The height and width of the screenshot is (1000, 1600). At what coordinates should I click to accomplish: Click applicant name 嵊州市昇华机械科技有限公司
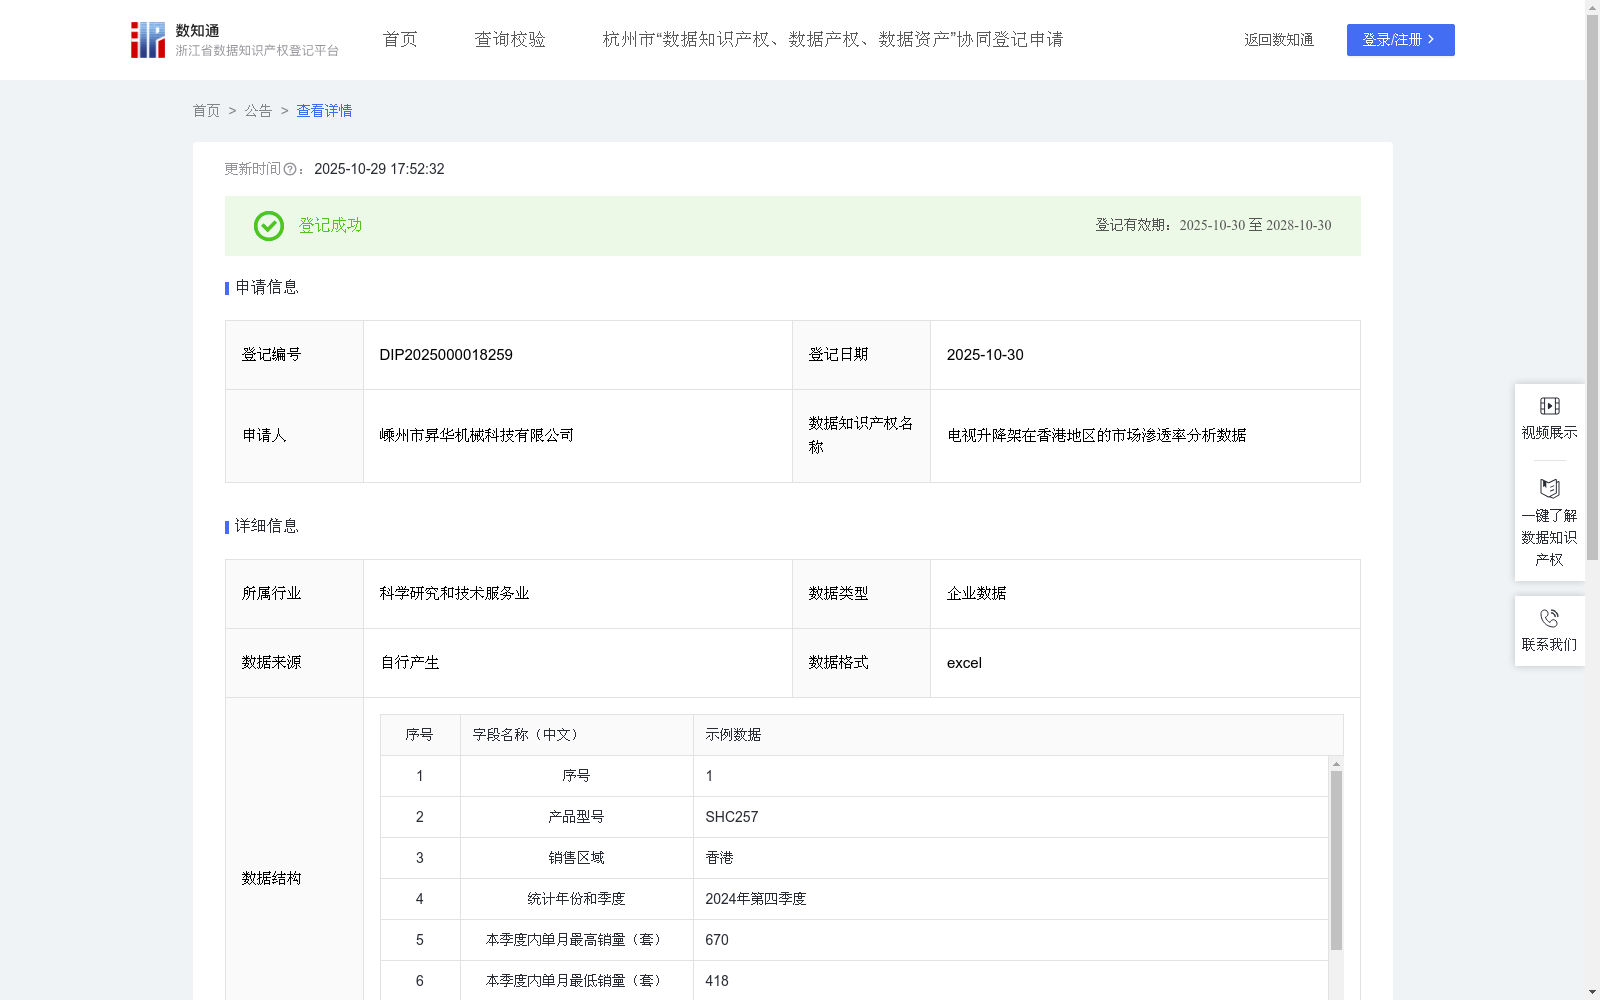click(x=477, y=435)
